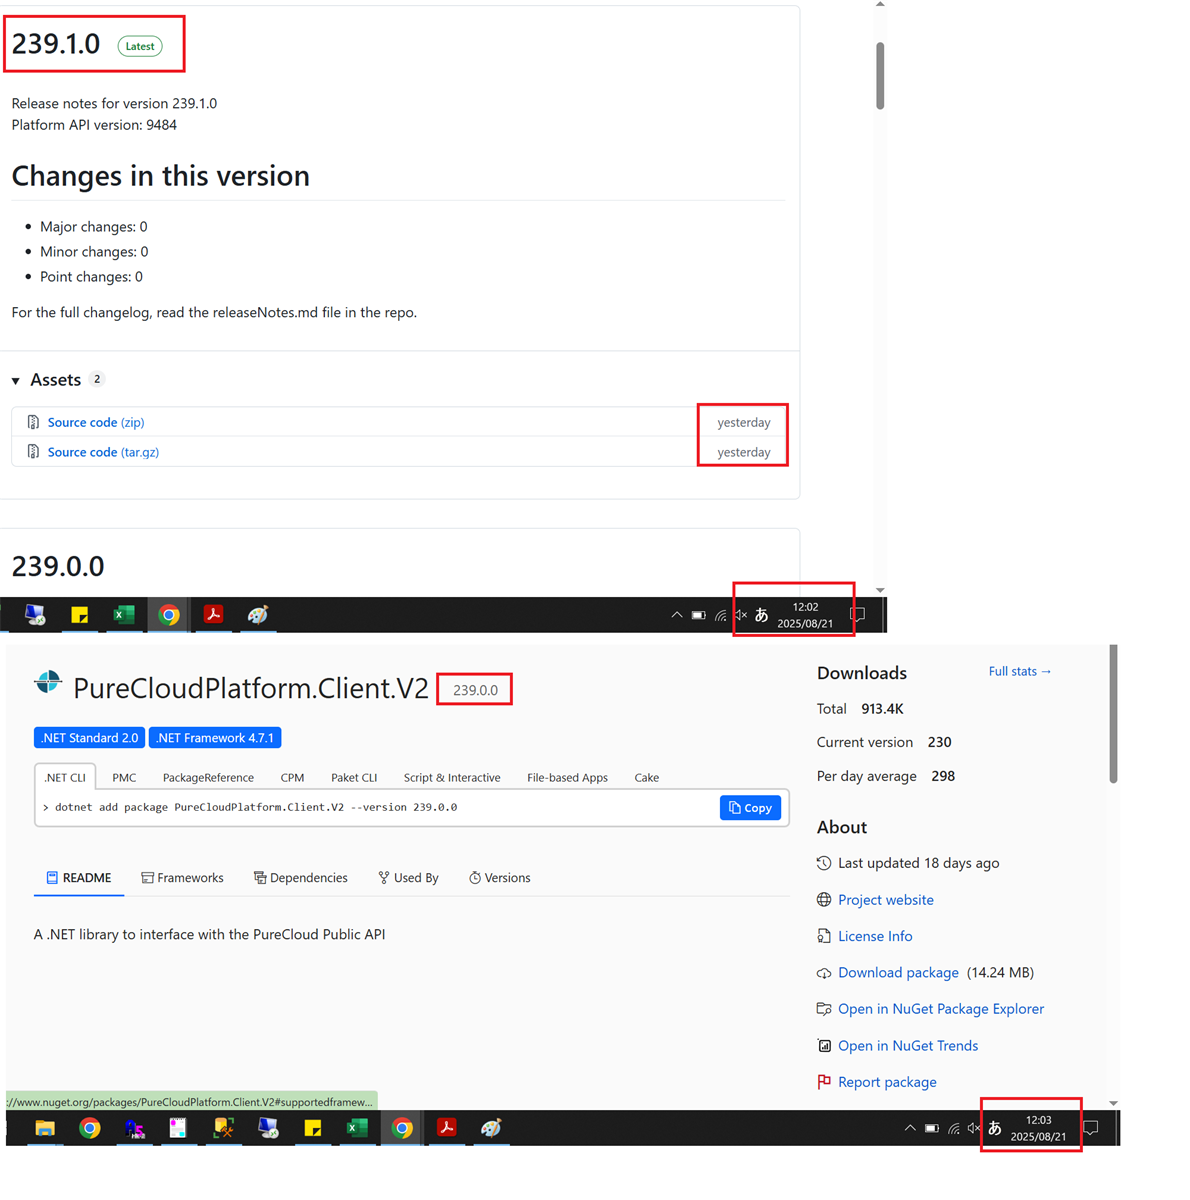Viewport: 1190px width, 1200px height.
Task: Switch to the Versions tab
Action: click(x=500, y=878)
